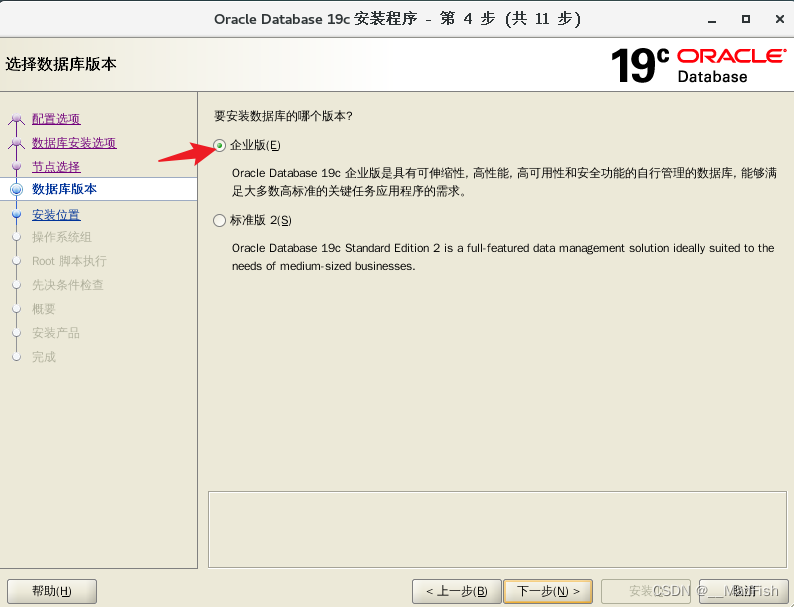Click the 数据库版本 step circle marker
794x607 pixels.
(17, 189)
